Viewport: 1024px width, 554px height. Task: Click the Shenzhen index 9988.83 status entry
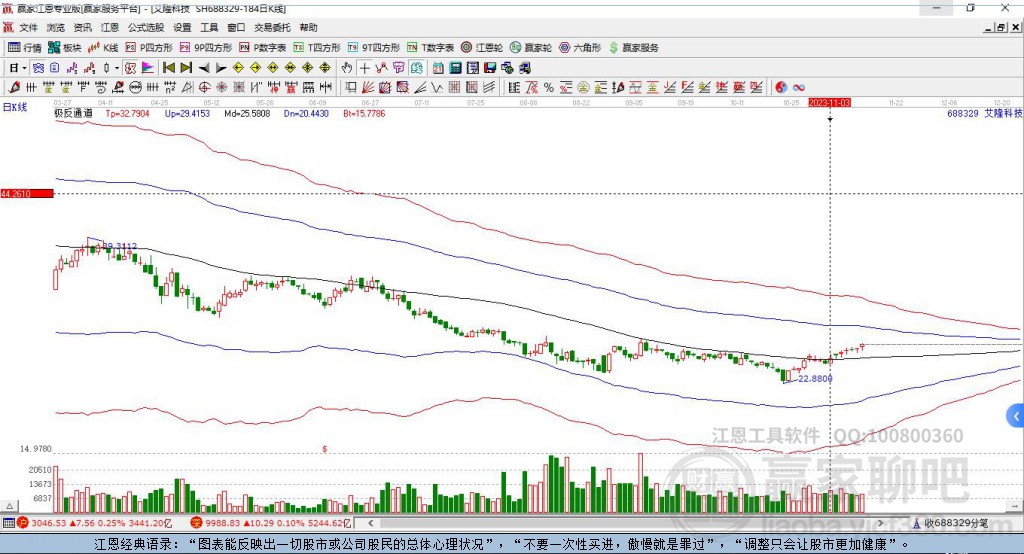pyautogui.click(x=272, y=523)
